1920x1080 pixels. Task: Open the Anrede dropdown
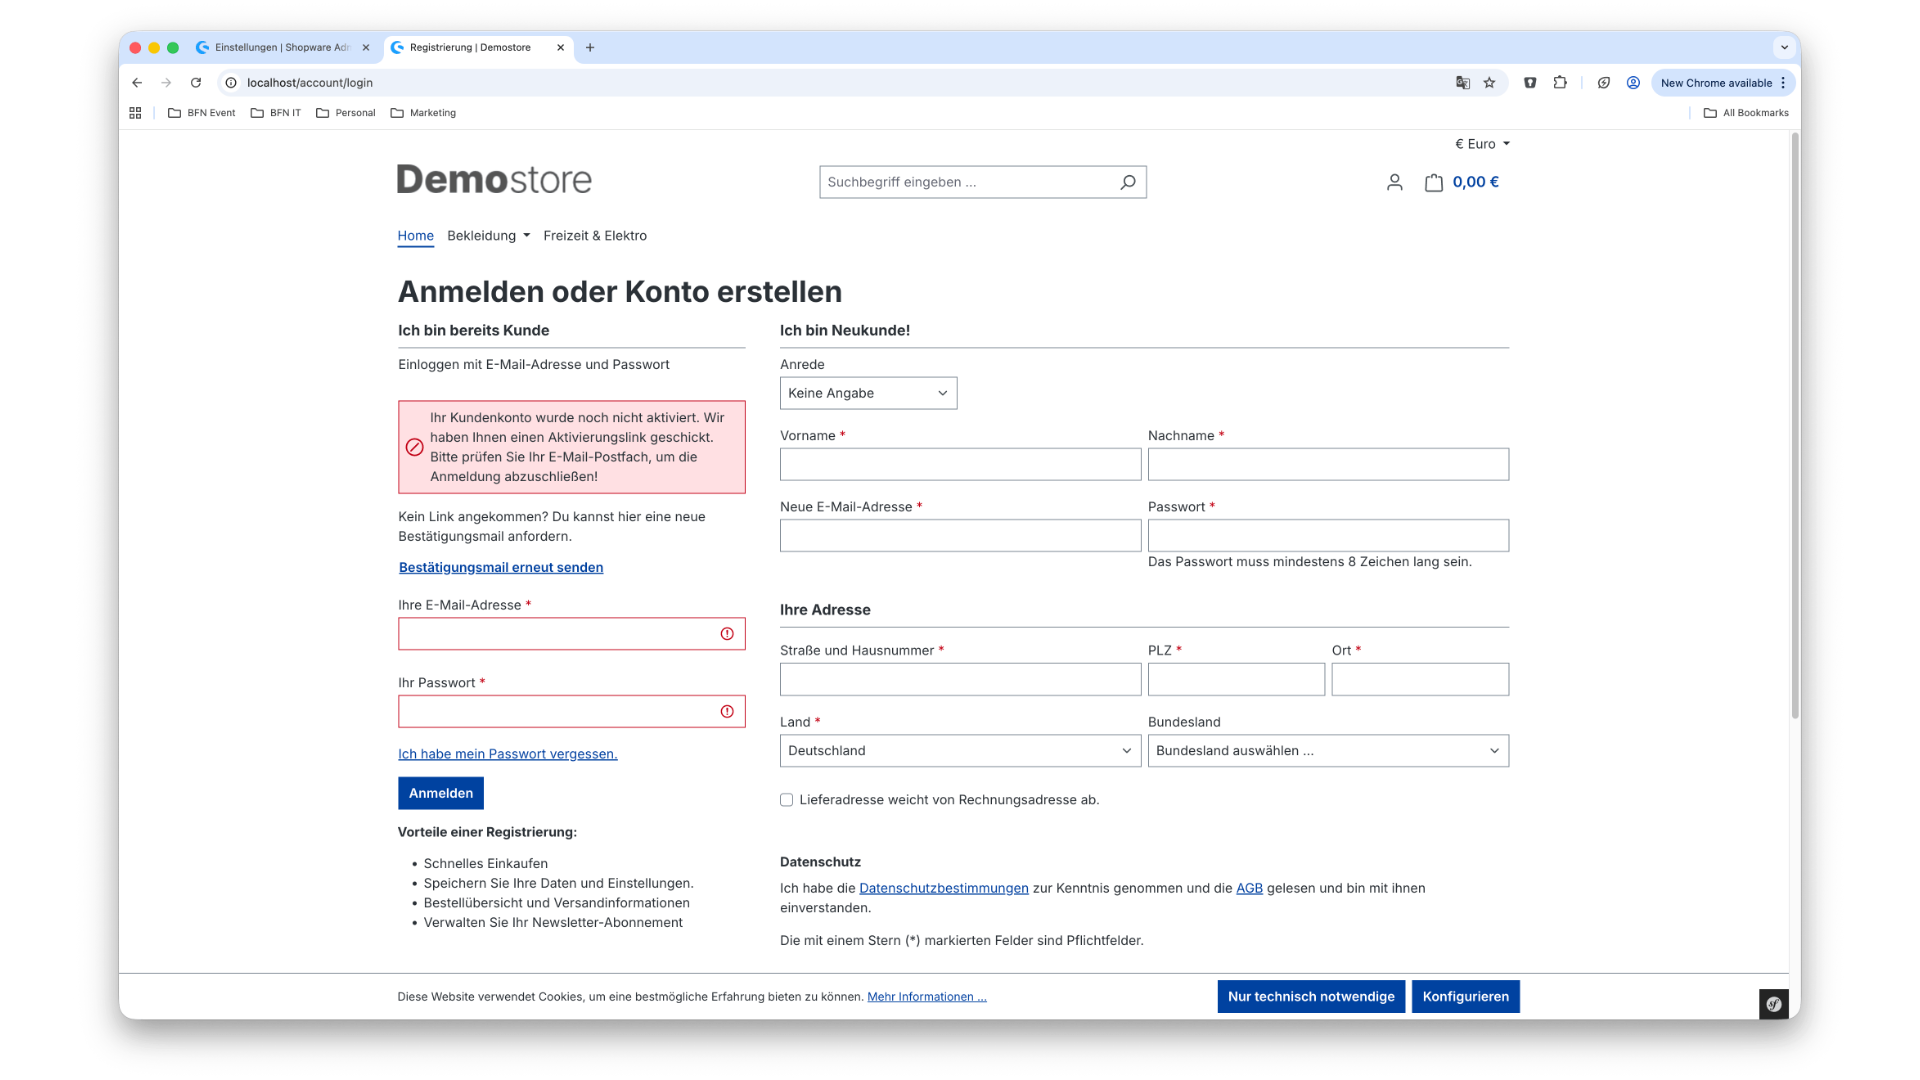tap(867, 393)
